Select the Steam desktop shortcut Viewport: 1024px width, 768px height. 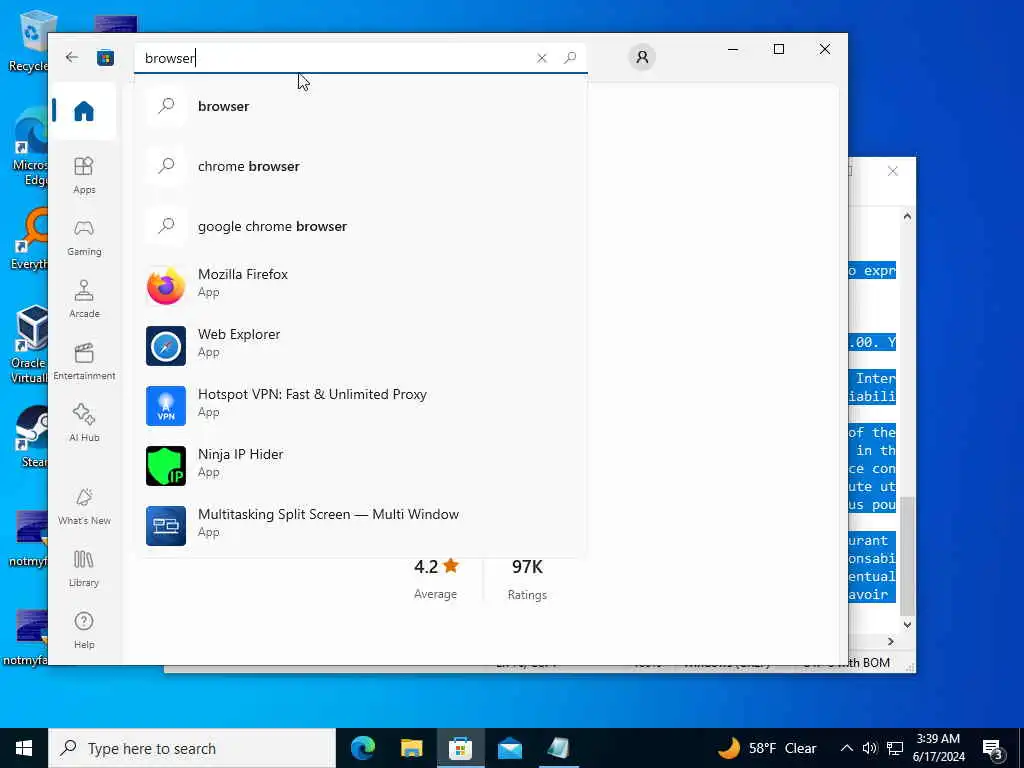pos(31,437)
